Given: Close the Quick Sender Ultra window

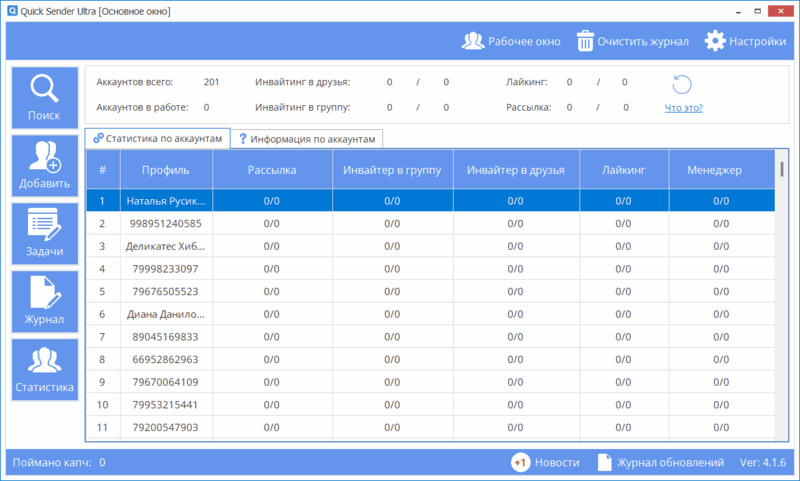Looking at the screenshot, I should tap(782, 11).
